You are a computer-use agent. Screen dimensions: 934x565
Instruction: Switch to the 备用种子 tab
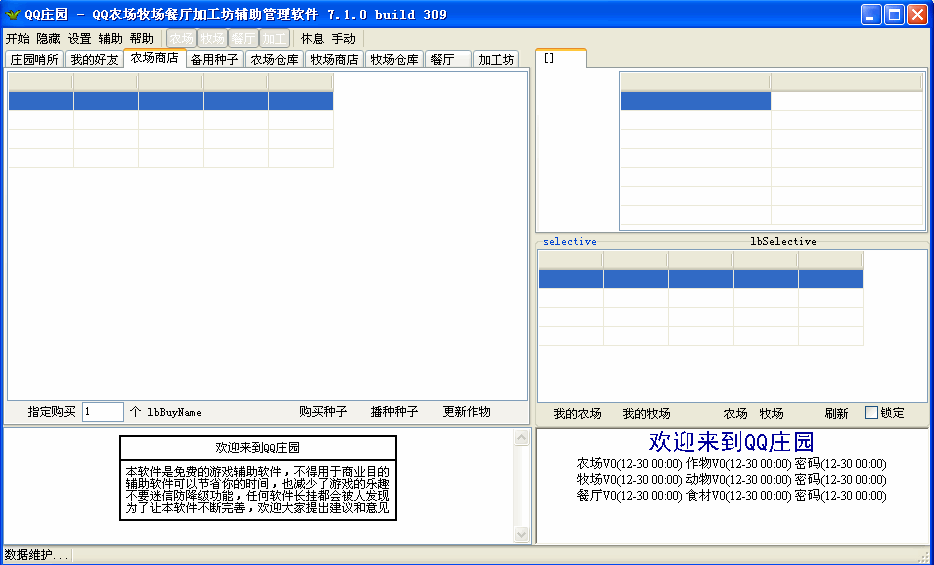[x=214, y=60]
